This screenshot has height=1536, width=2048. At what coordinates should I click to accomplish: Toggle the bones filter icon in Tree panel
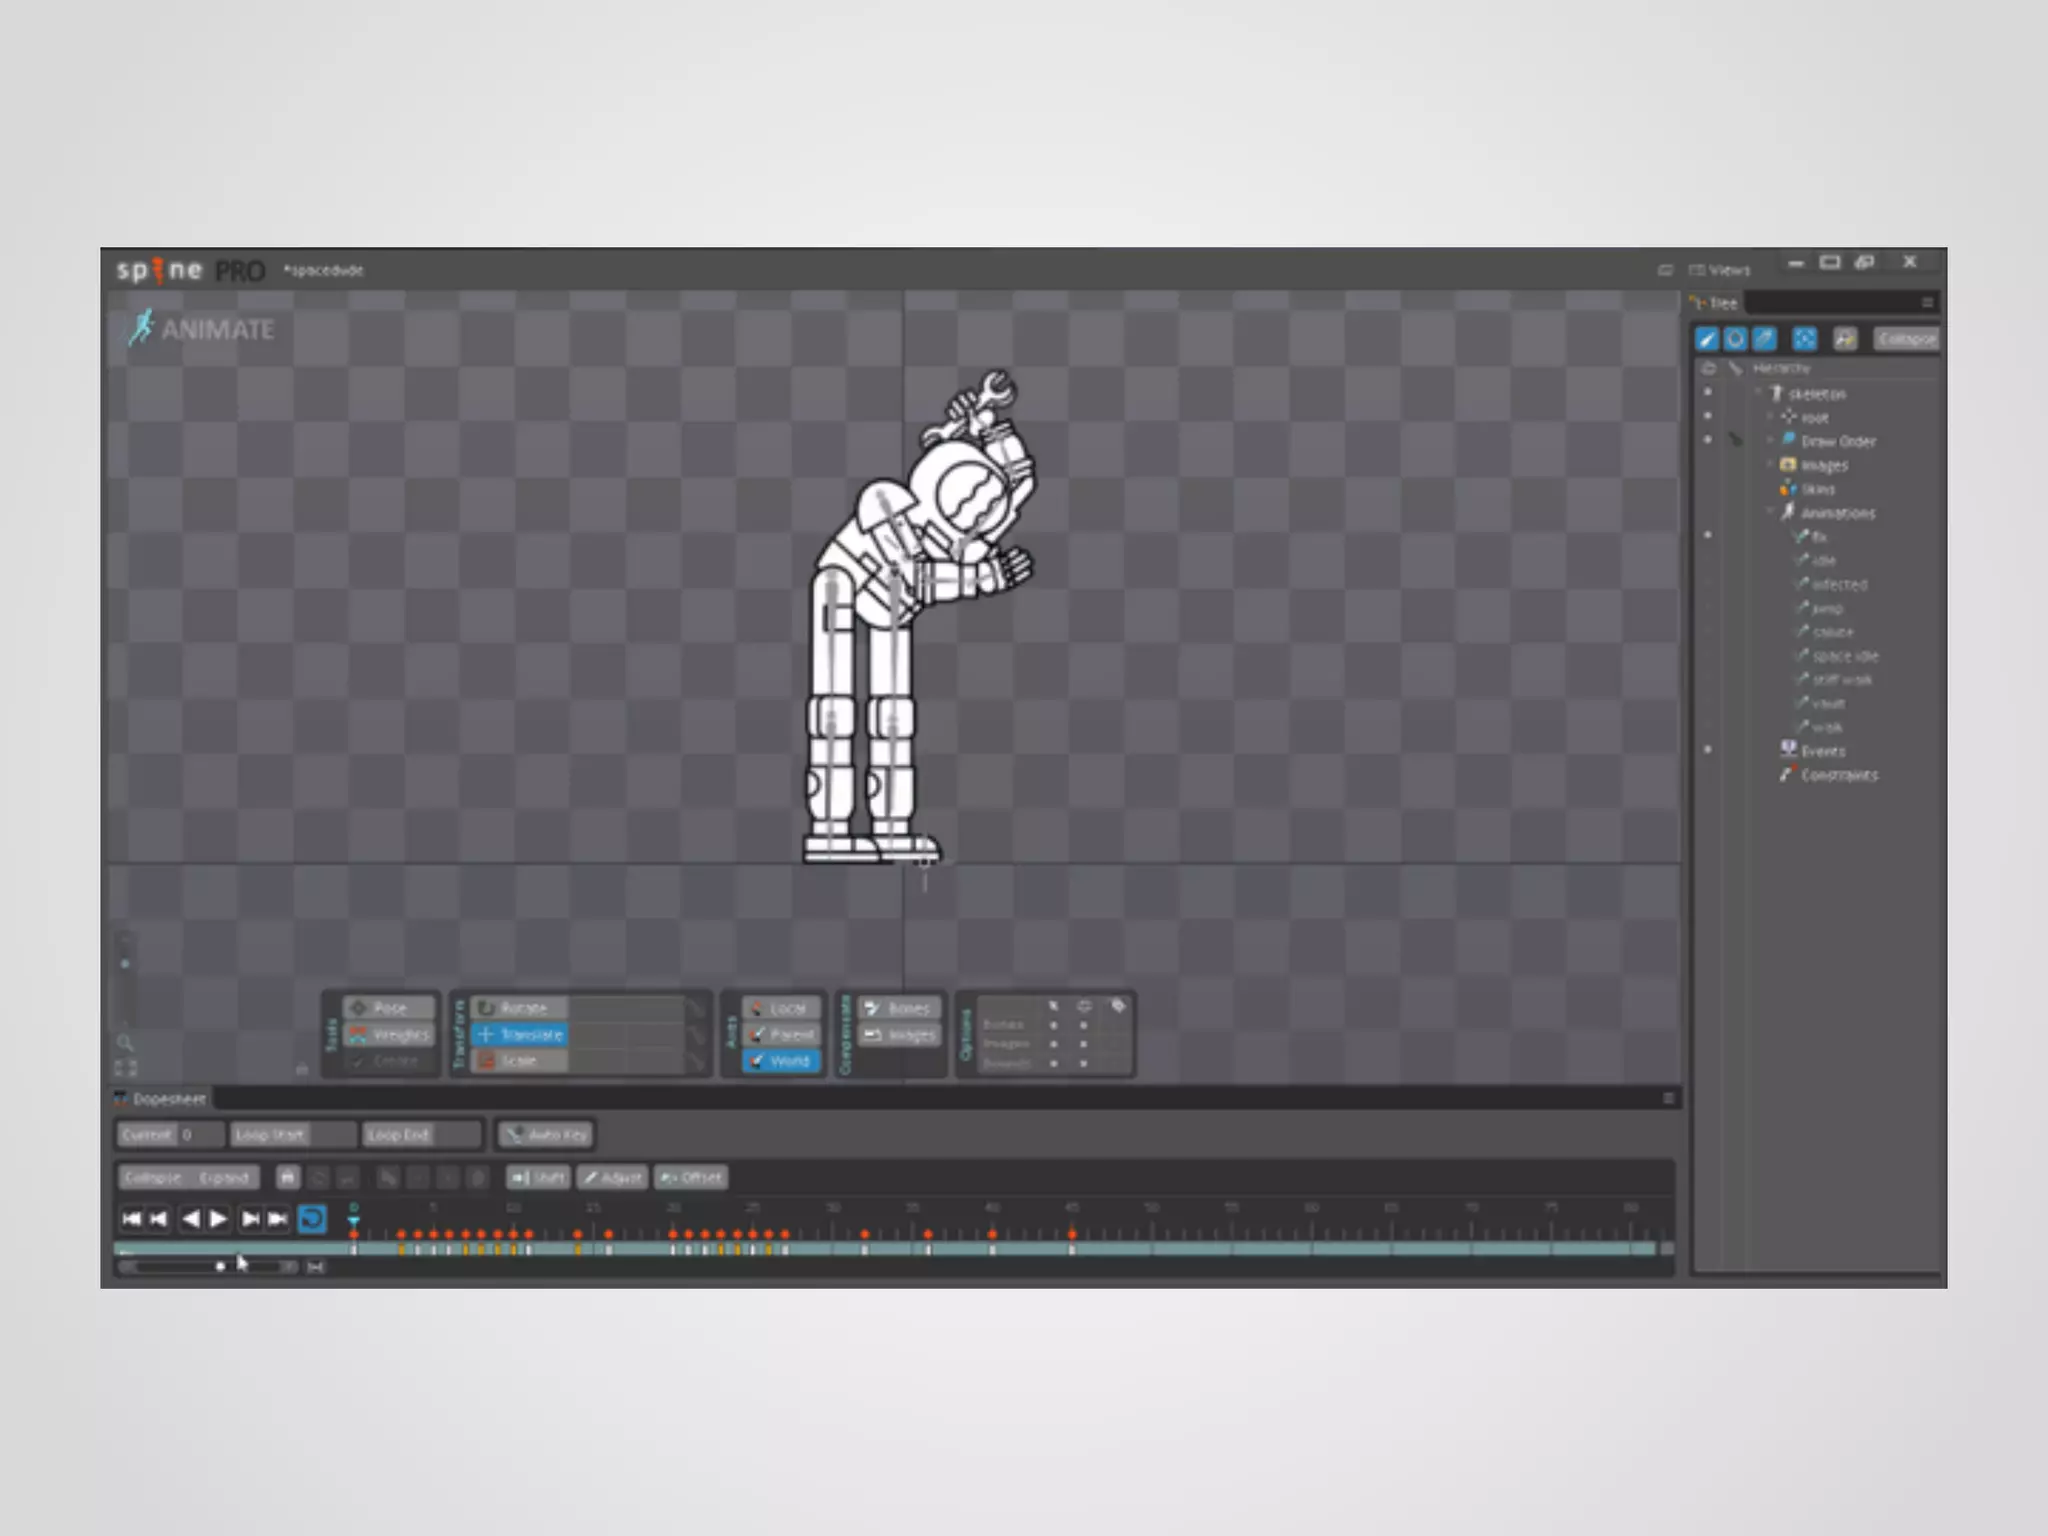coord(1706,340)
